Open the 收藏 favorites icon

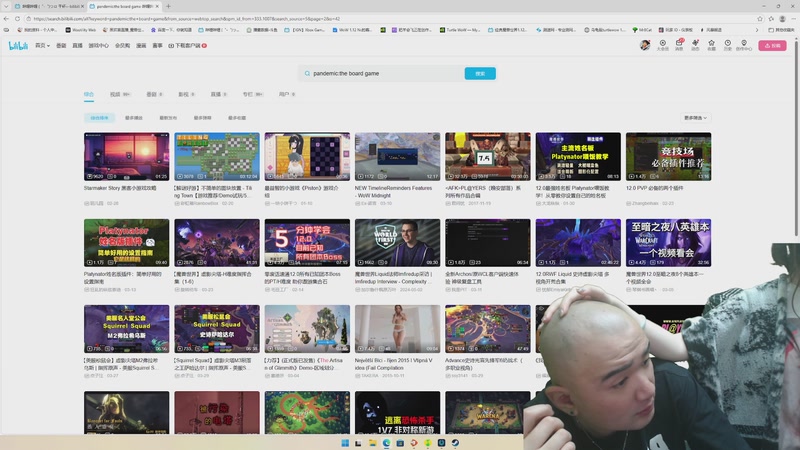click(711, 45)
